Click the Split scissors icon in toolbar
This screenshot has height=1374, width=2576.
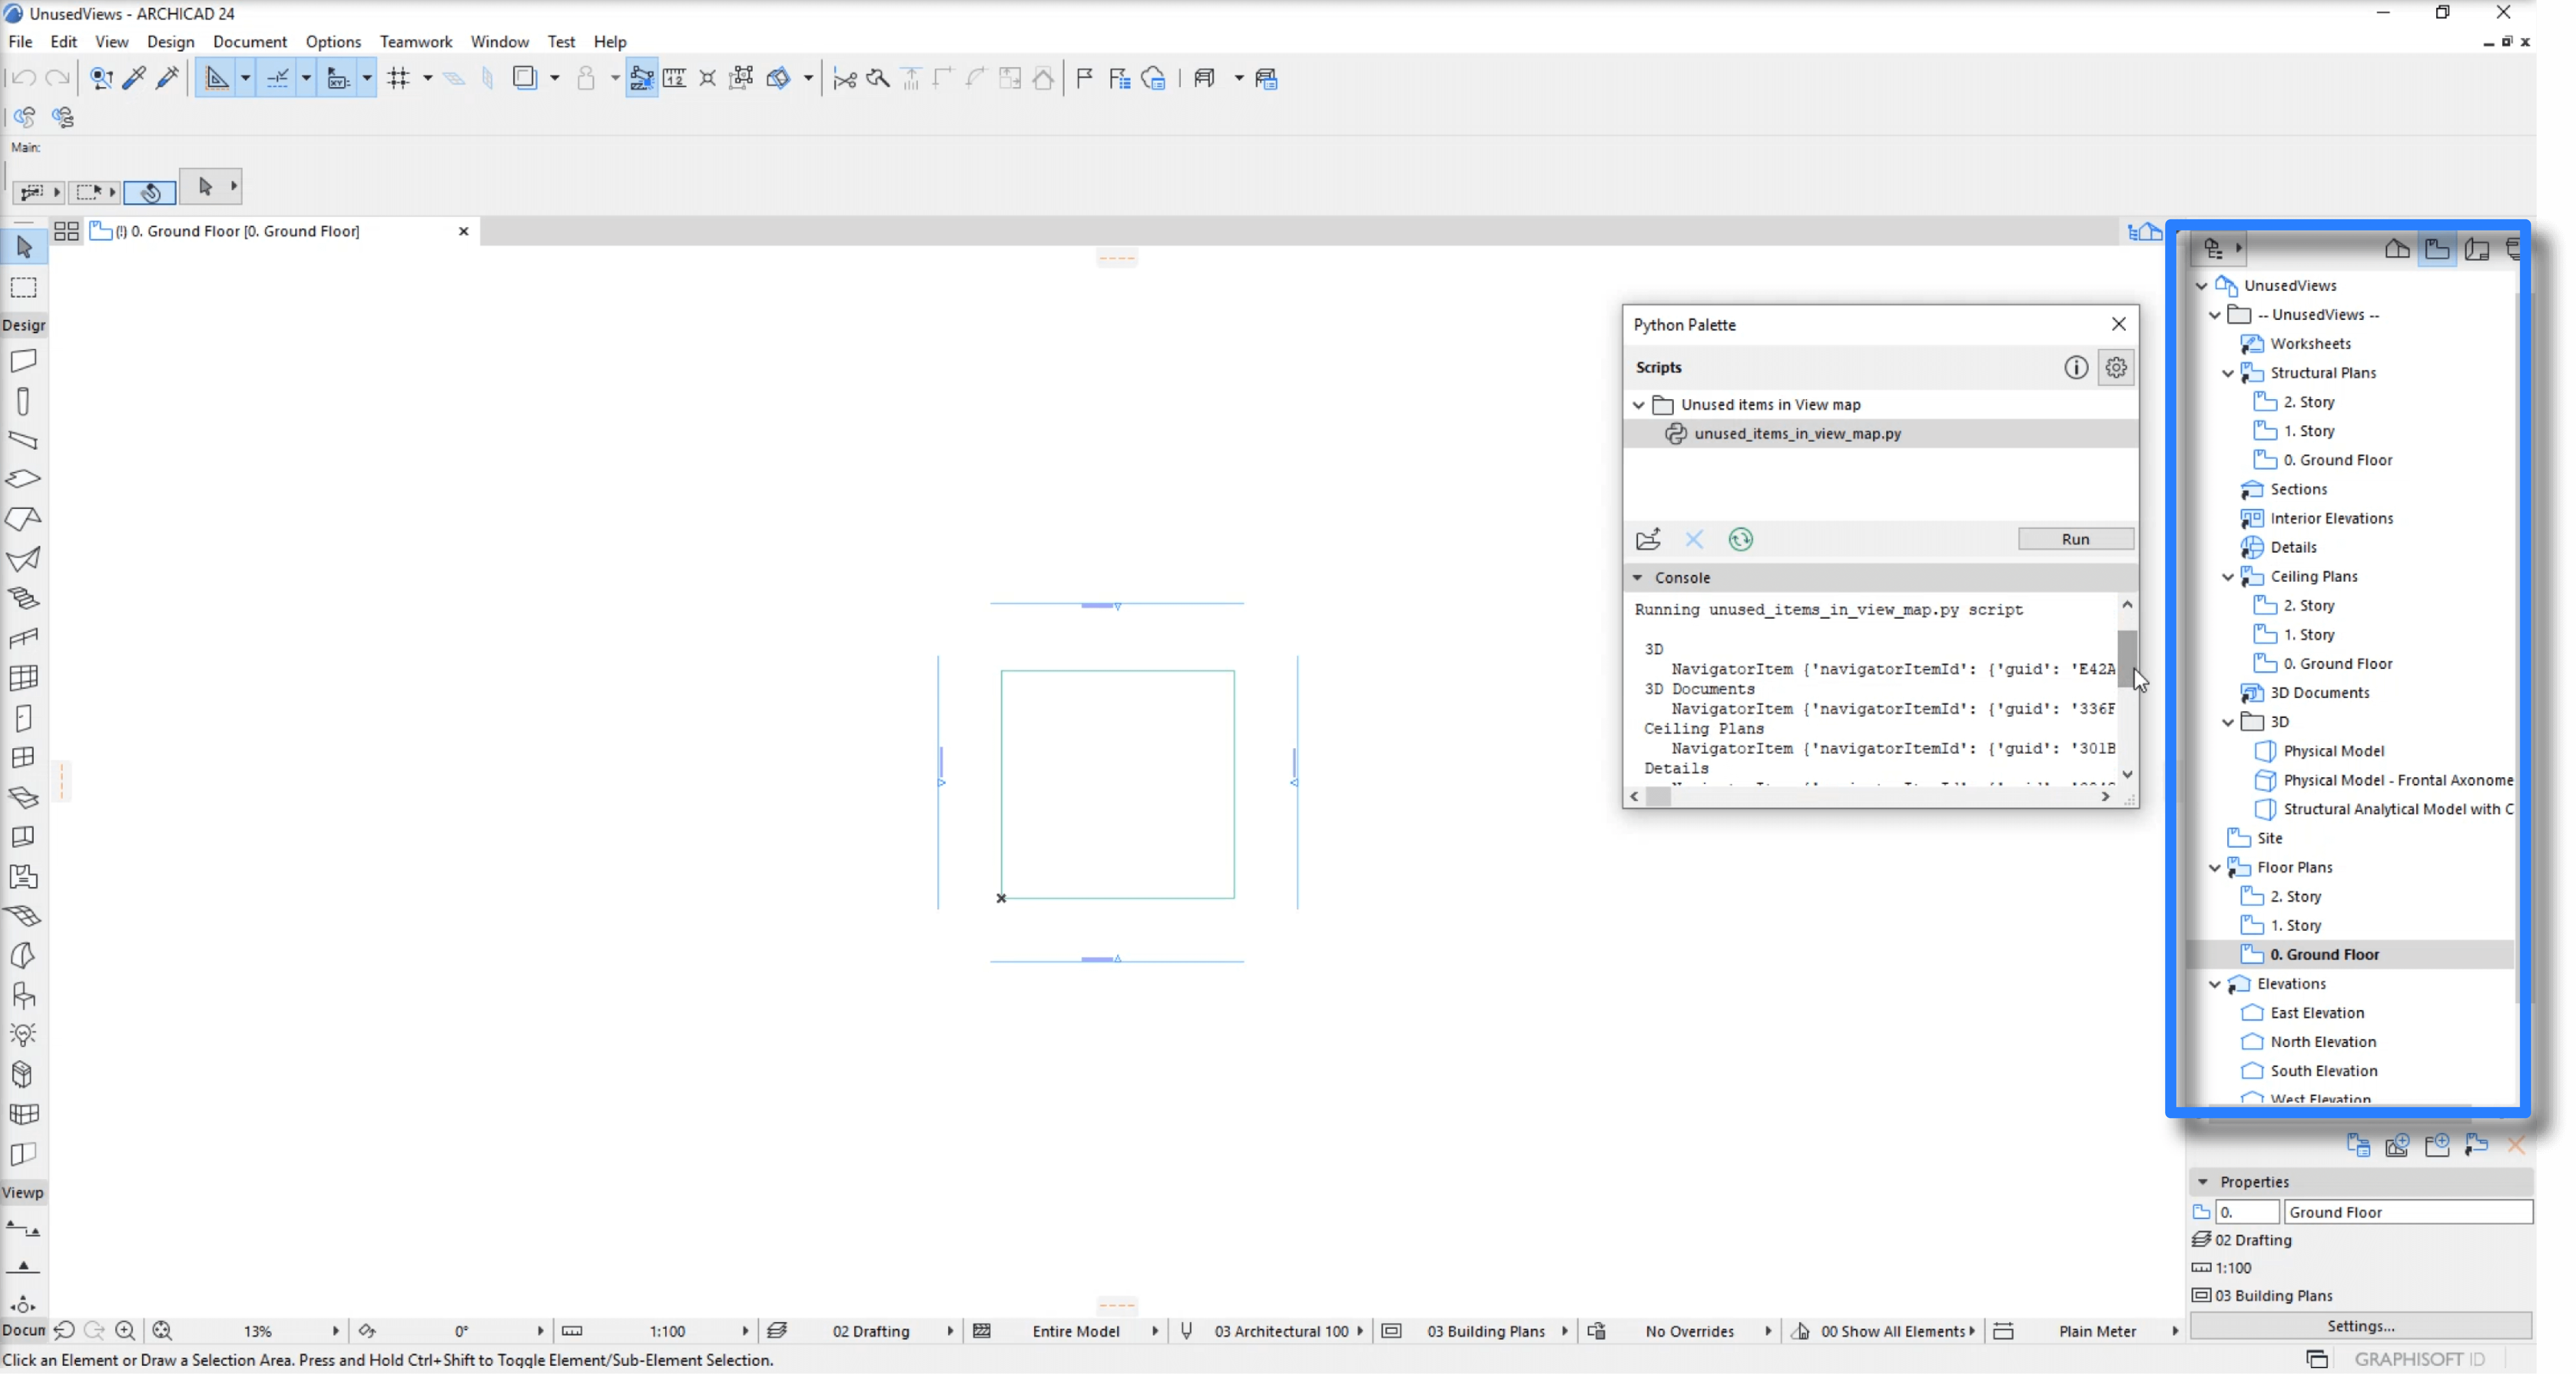click(x=844, y=78)
